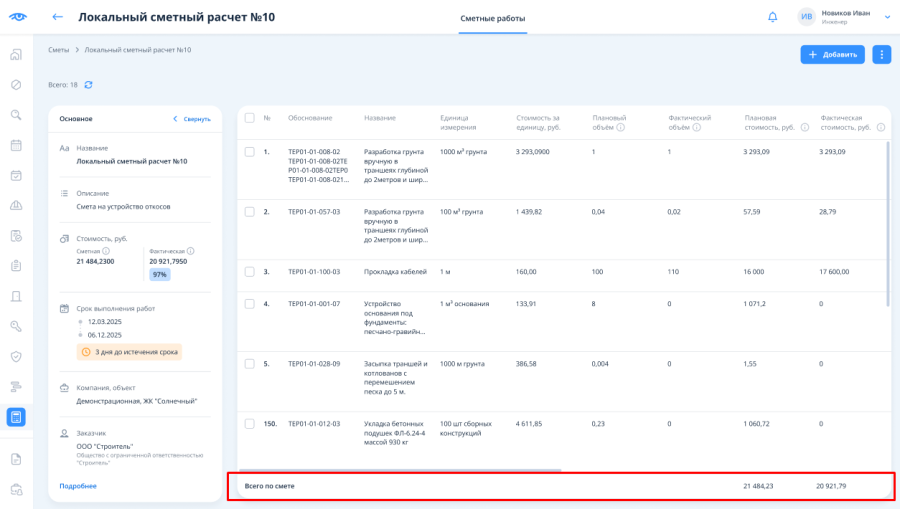
Task: Click the start date 12.03.2025
Action: (x=104, y=322)
